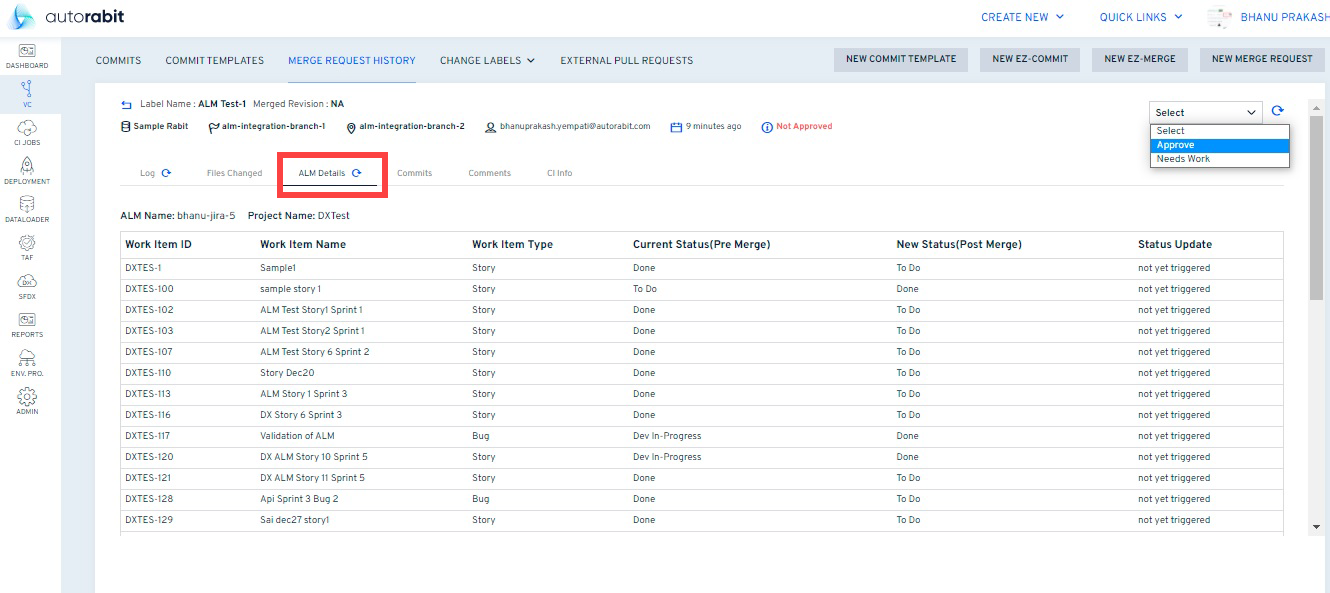Go to External Pull Requests
The height and width of the screenshot is (593, 1330).
click(x=626, y=60)
